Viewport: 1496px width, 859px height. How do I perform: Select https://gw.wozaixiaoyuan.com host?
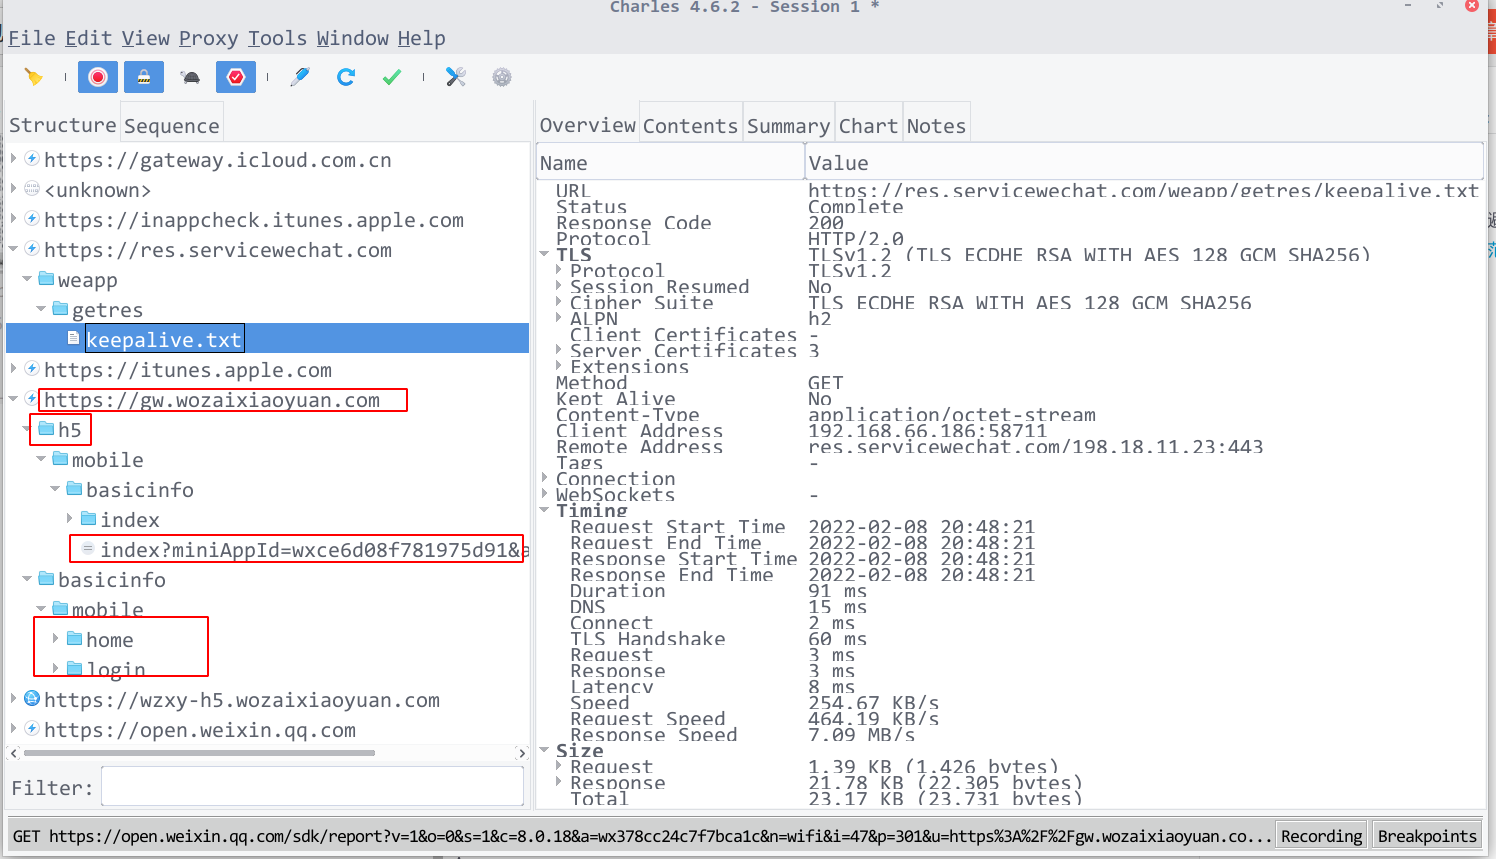point(212,400)
